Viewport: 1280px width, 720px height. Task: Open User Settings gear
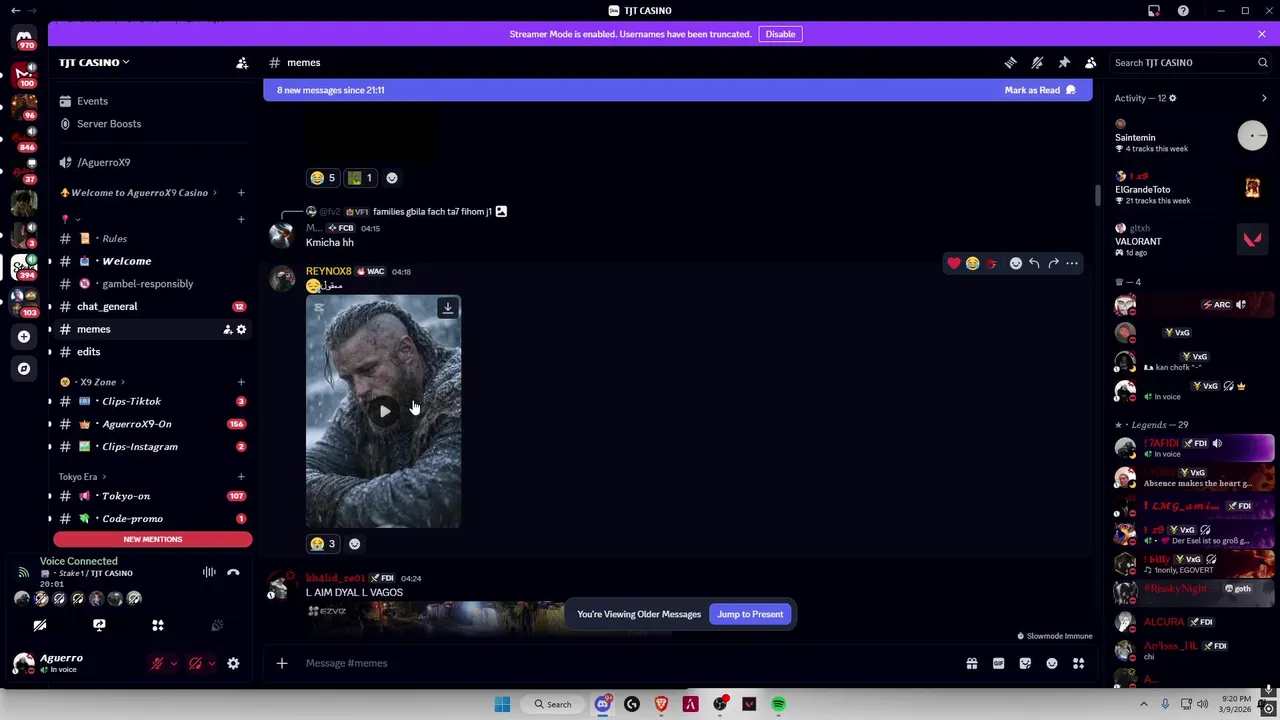[233, 664]
